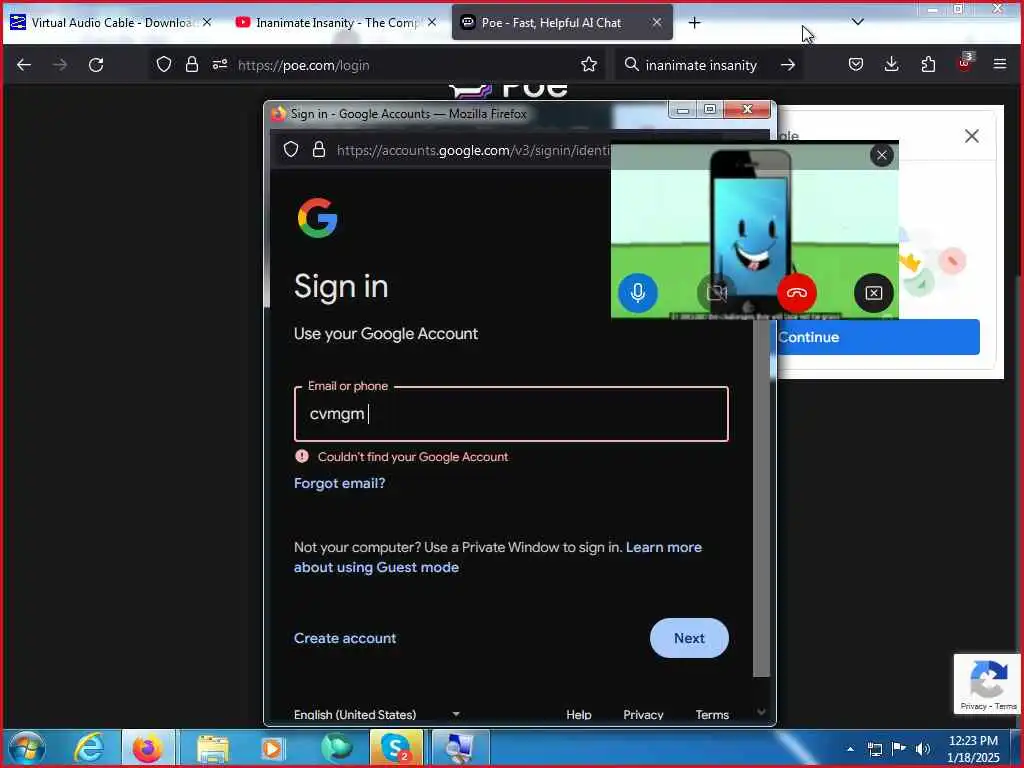Open Action Center flag icon
The image size is (1024, 768).
pyautogui.click(x=899, y=749)
